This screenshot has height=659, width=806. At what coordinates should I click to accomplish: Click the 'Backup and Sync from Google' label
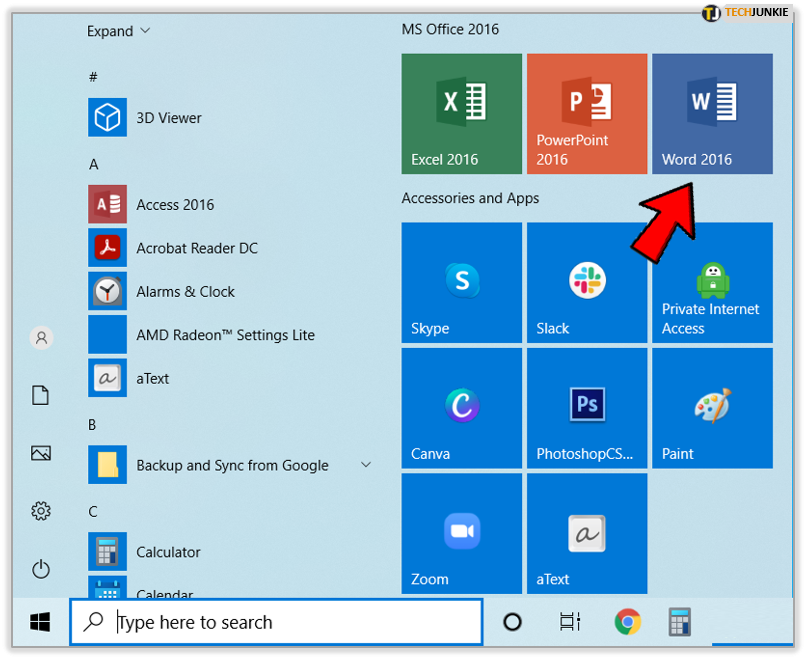232,465
